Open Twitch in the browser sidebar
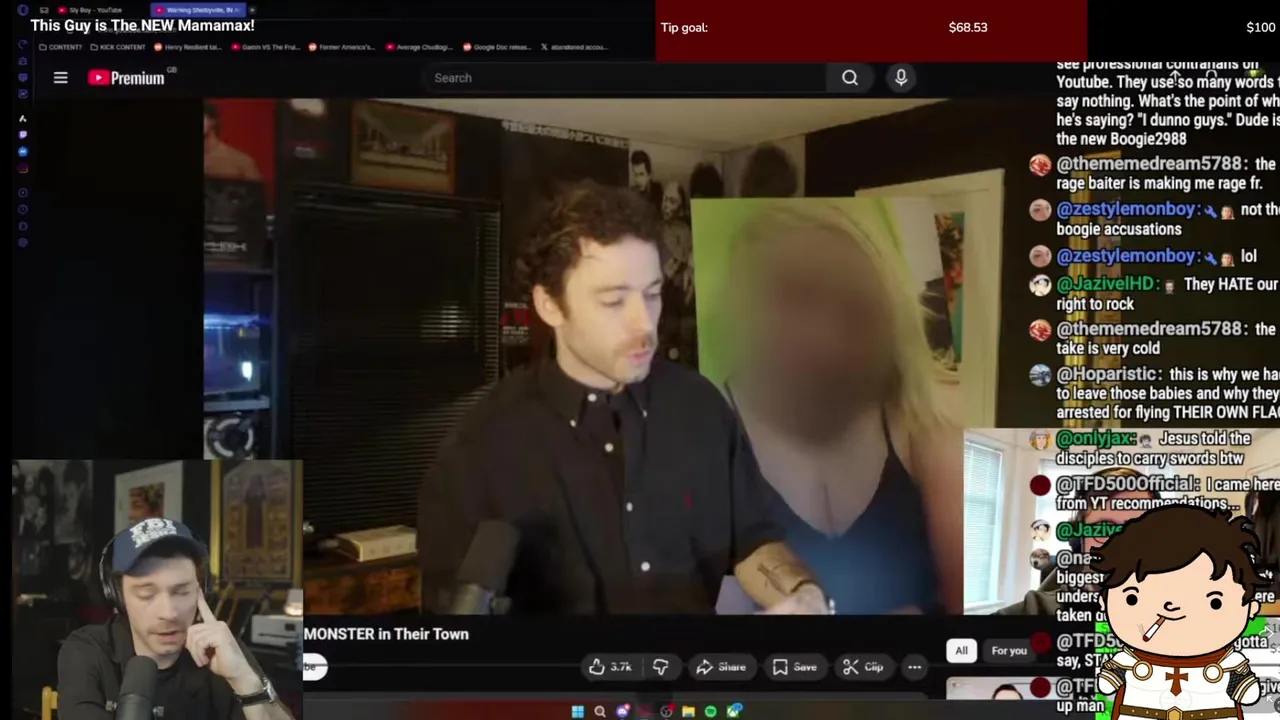The width and height of the screenshot is (1280, 720). click(x=22, y=134)
